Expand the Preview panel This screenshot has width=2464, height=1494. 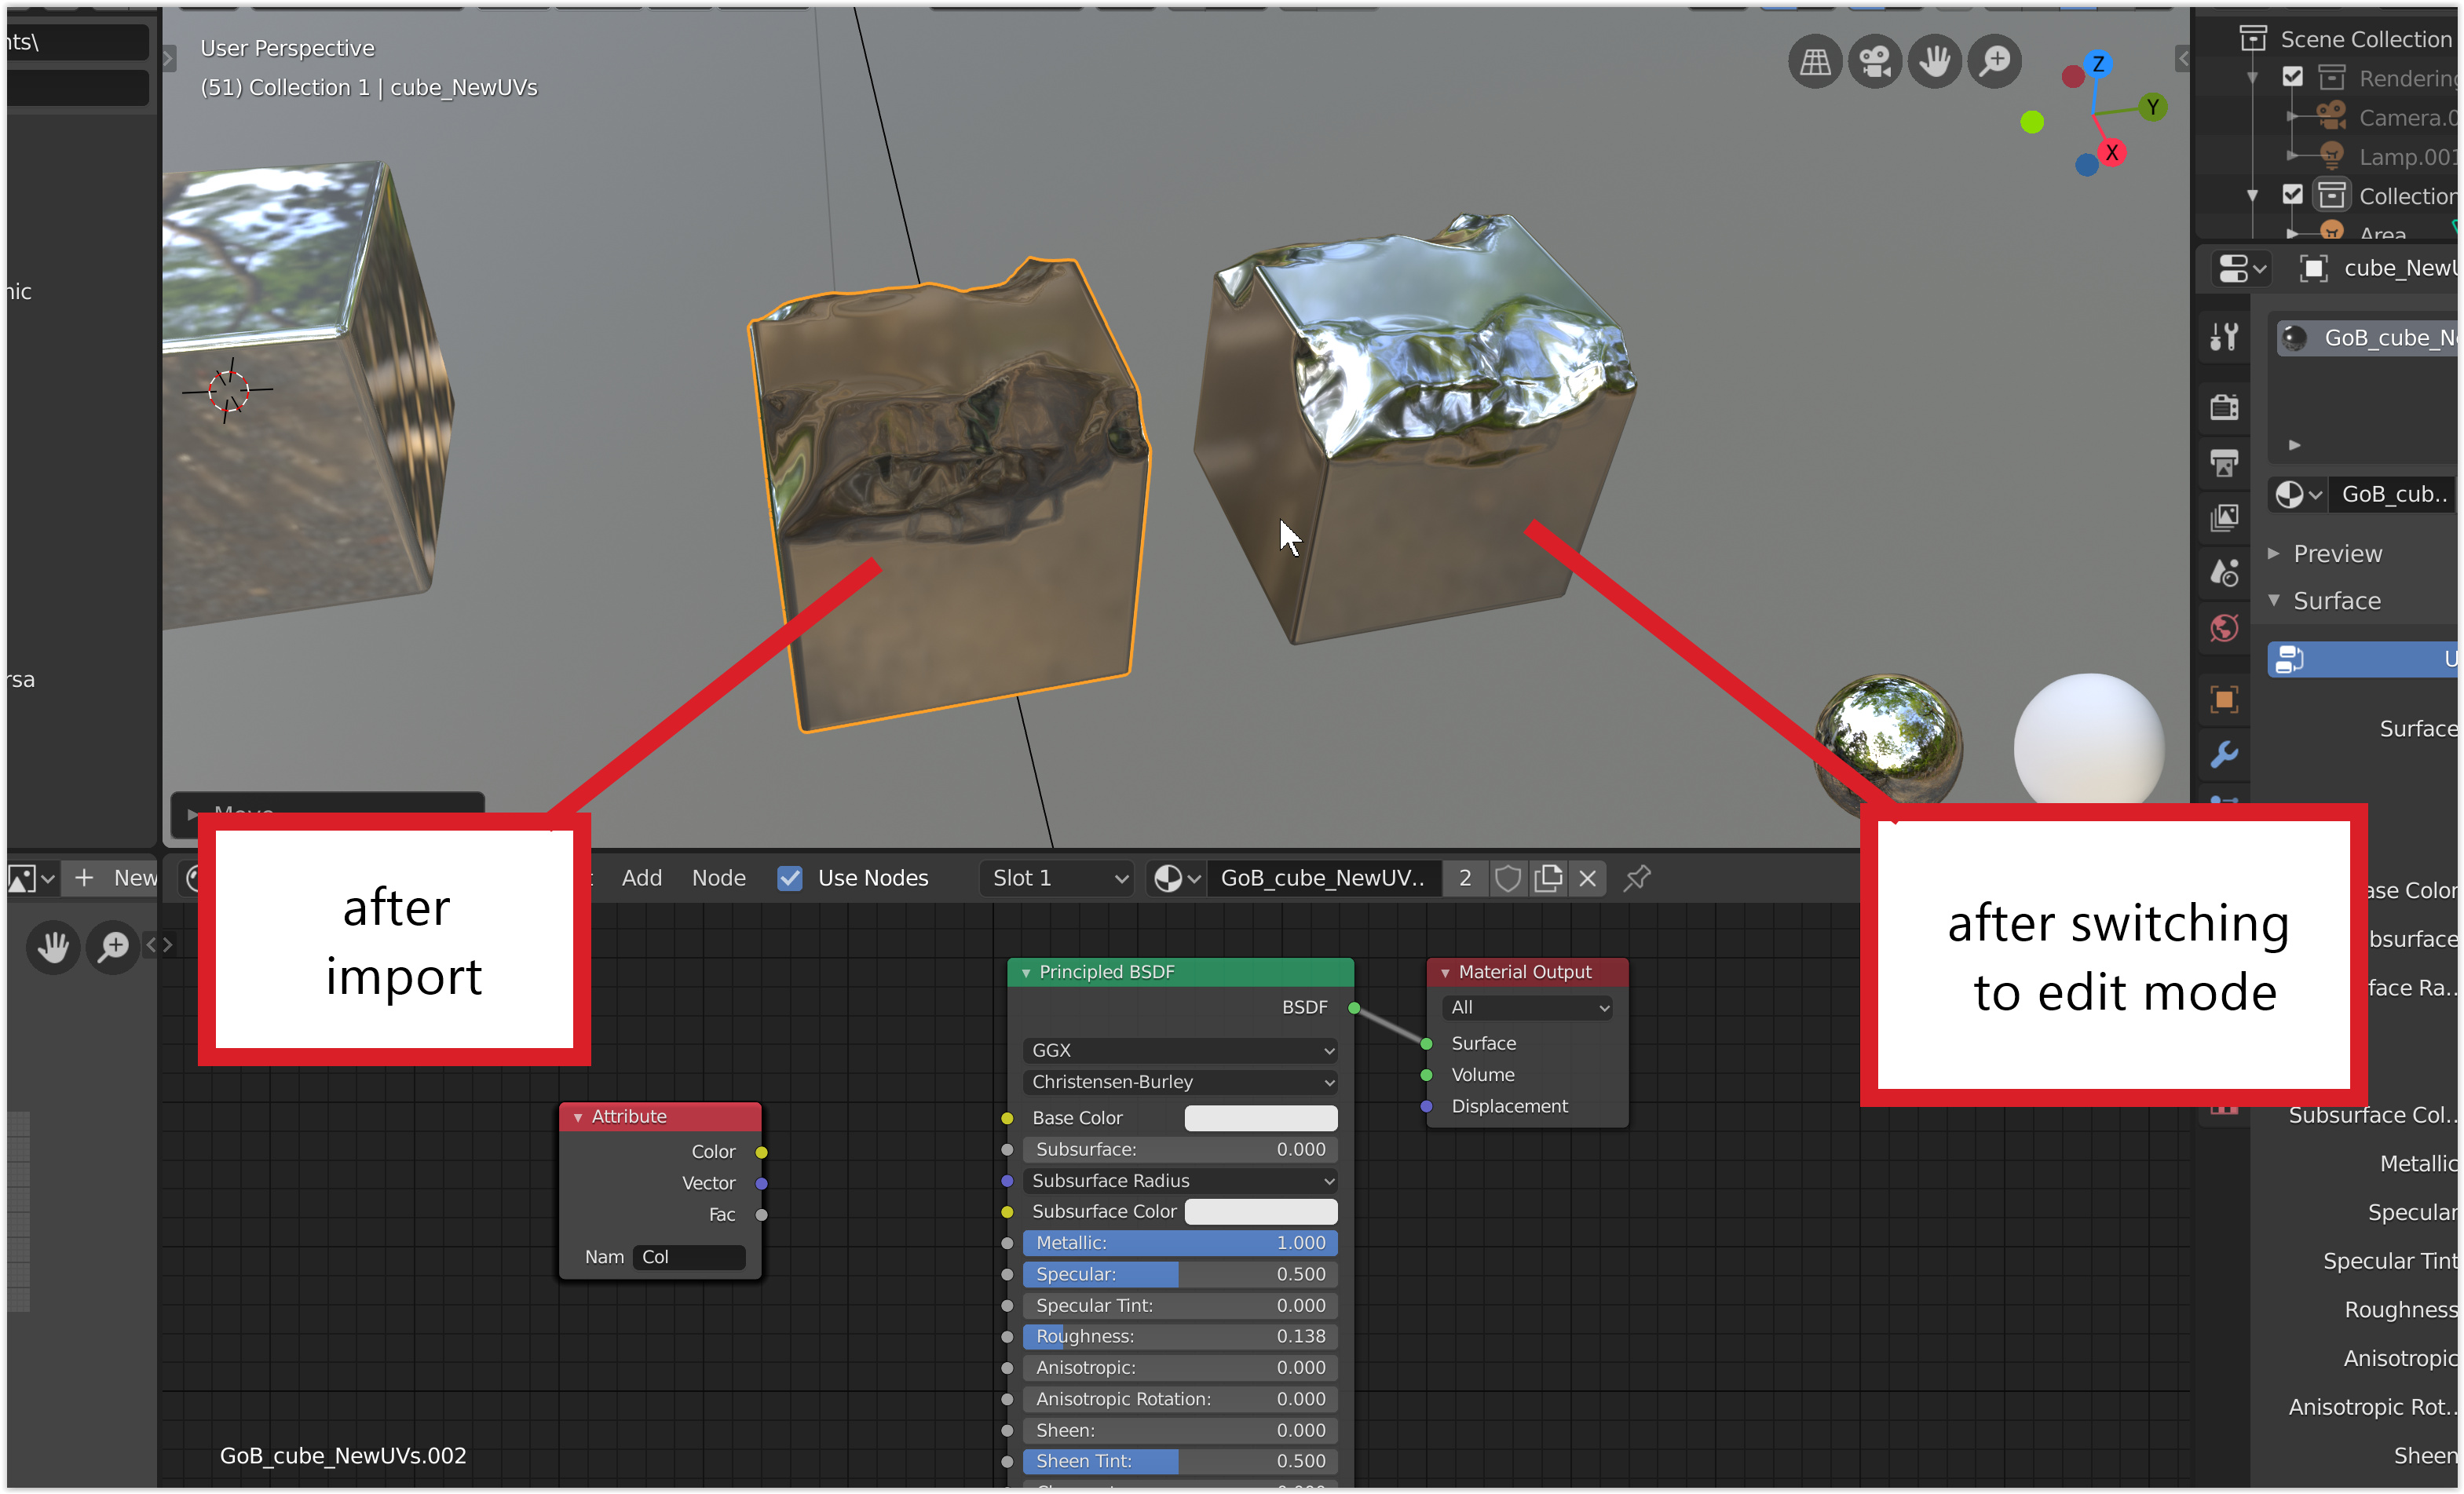click(2336, 553)
